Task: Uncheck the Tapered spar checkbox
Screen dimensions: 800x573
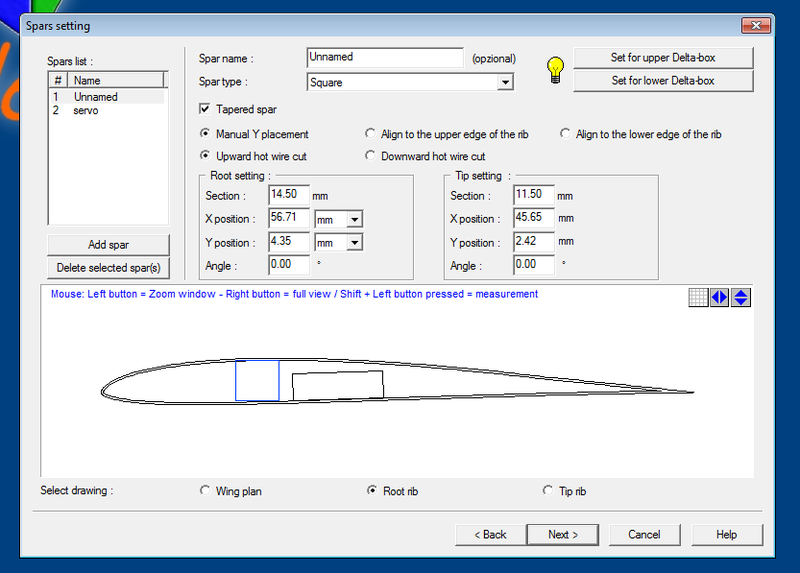Action: tap(206, 109)
